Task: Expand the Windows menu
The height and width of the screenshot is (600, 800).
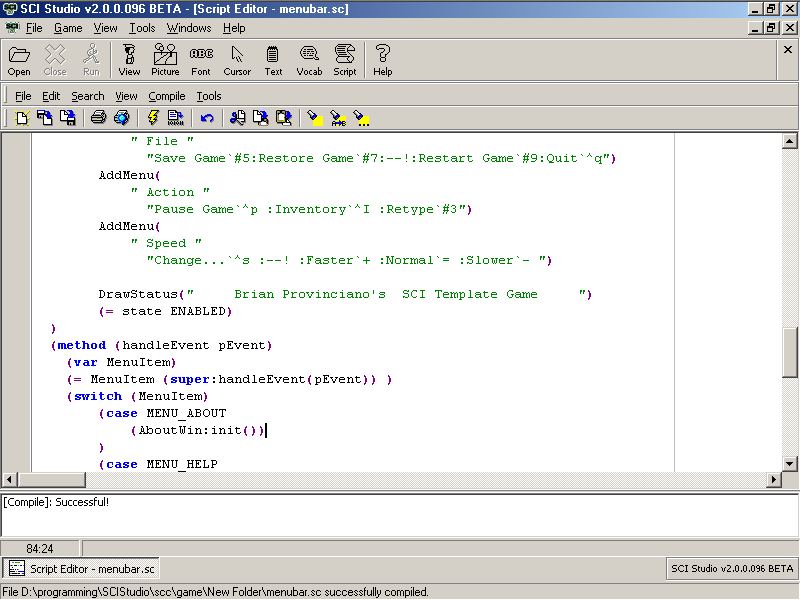Action: (189, 28)
